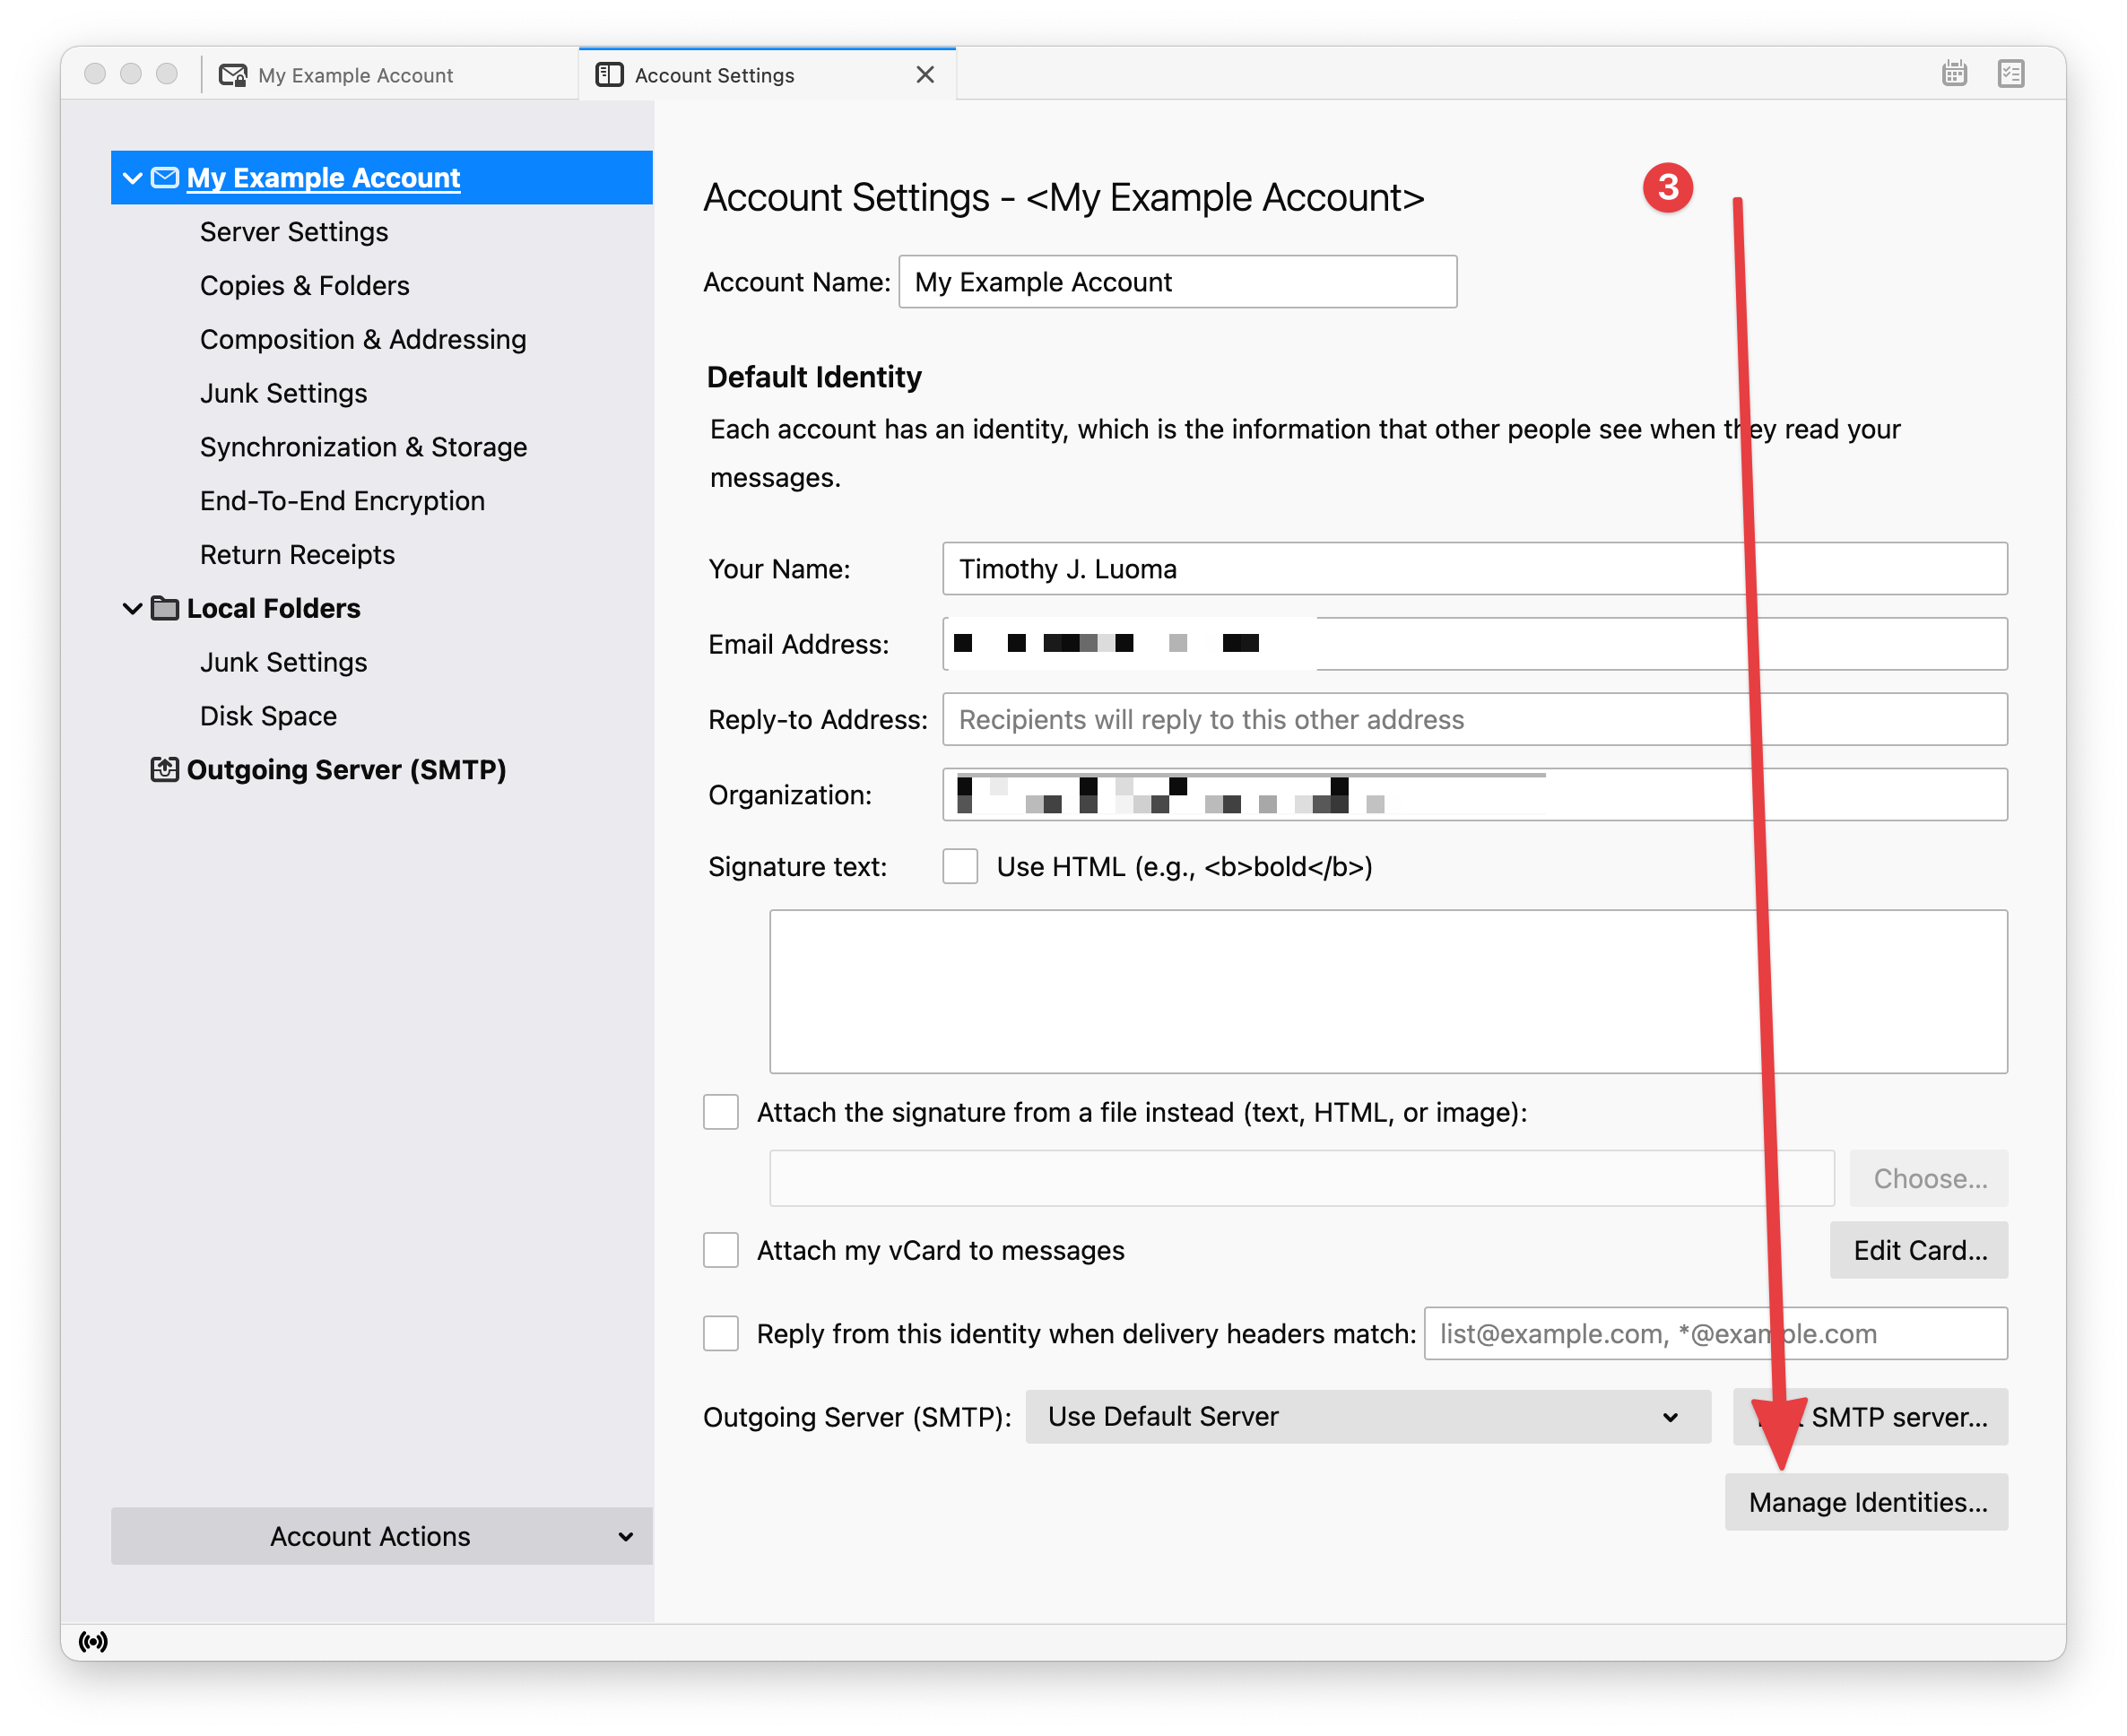The width and height of the screenshot is (2127, 1736).
Task: Click the folder icon beside Local Folders
Action: [163, 608]
